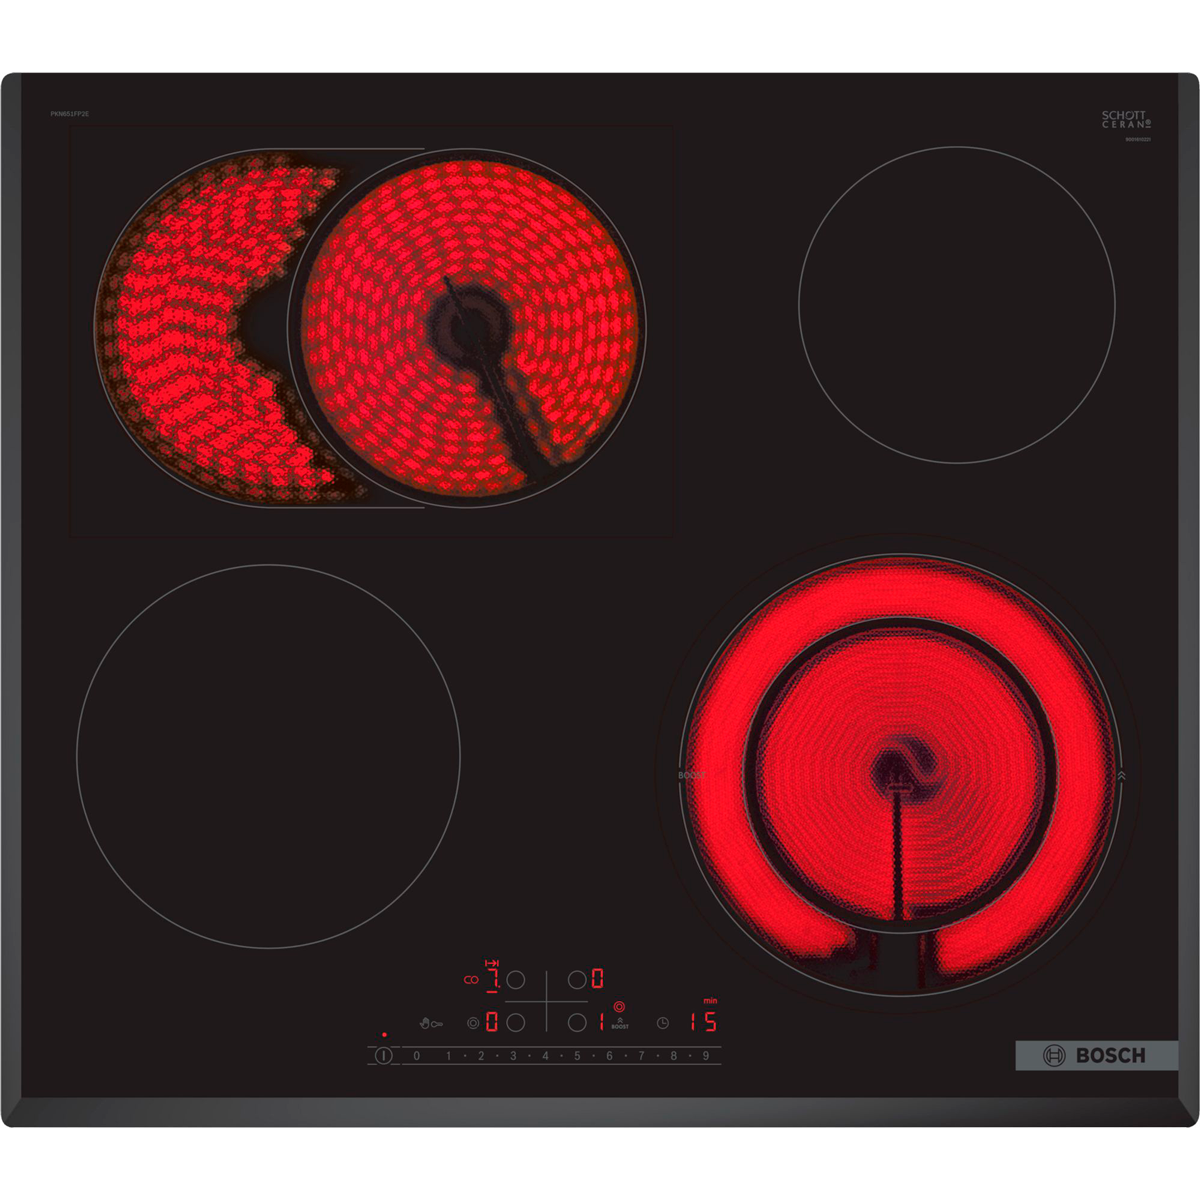1200x1200 pixels.
Task: Tap the BOOST chevron symbol in controls
Action: tap(620, 1023)
